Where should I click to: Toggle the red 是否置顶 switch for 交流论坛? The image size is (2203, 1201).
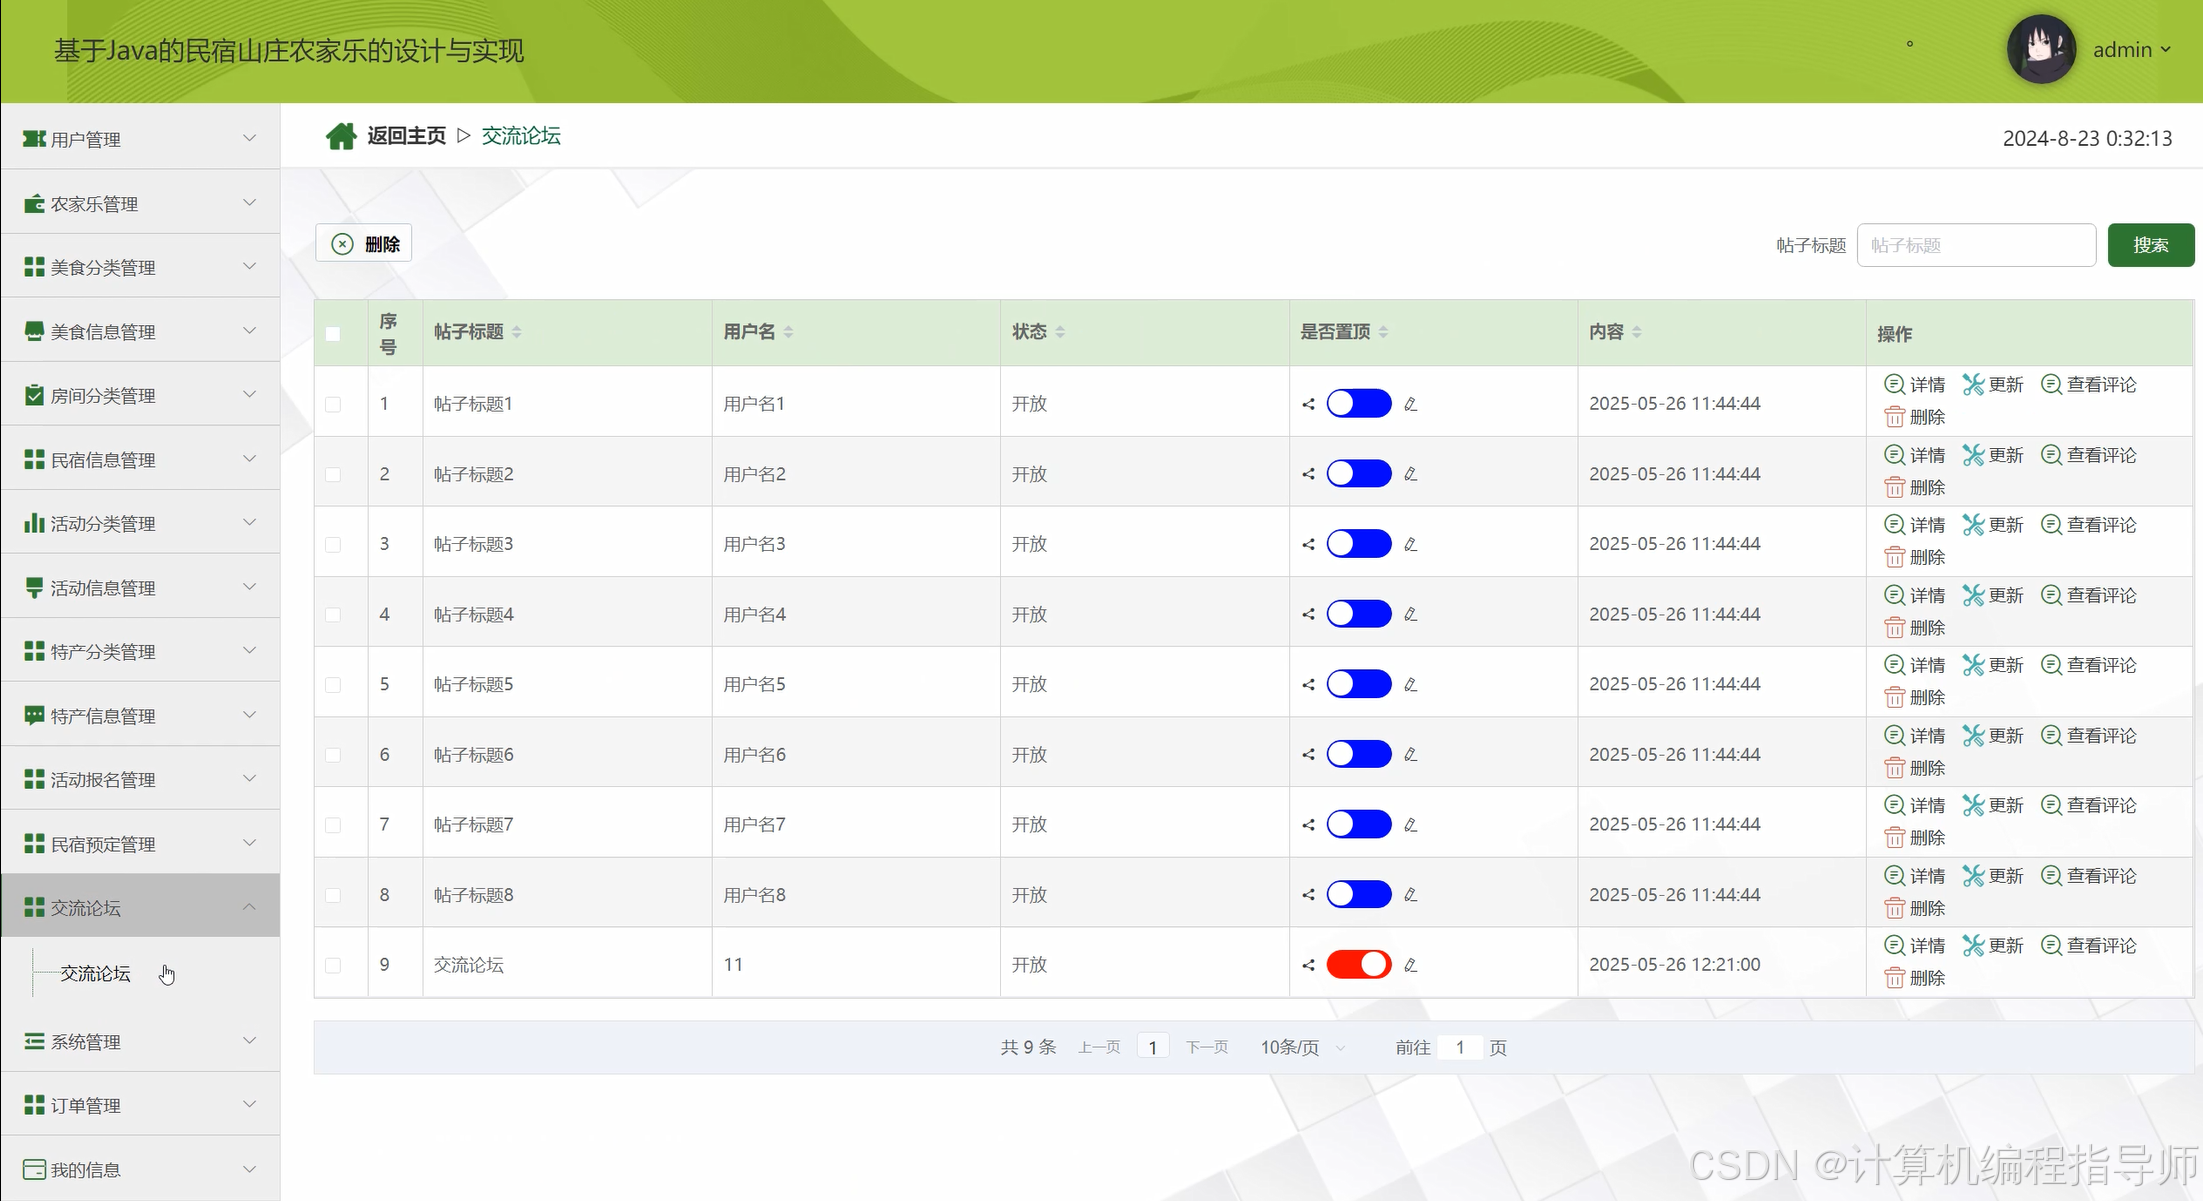[x=1358, y=964]
